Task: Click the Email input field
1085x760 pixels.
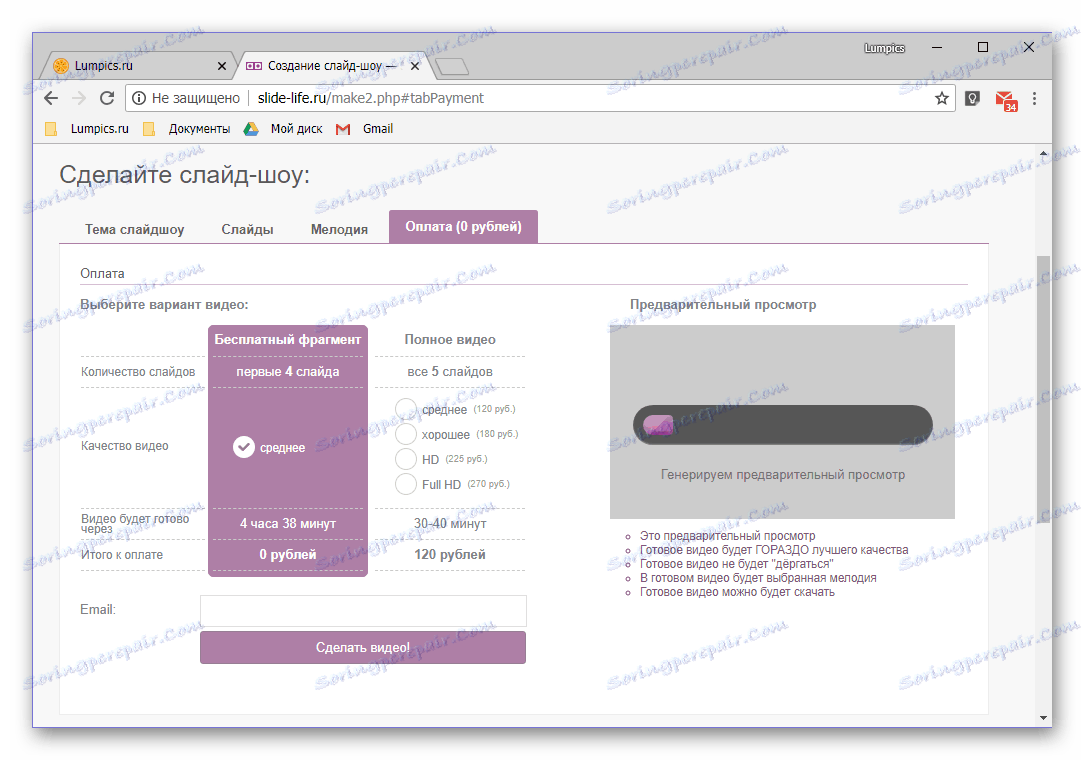Action: point(363,610)
